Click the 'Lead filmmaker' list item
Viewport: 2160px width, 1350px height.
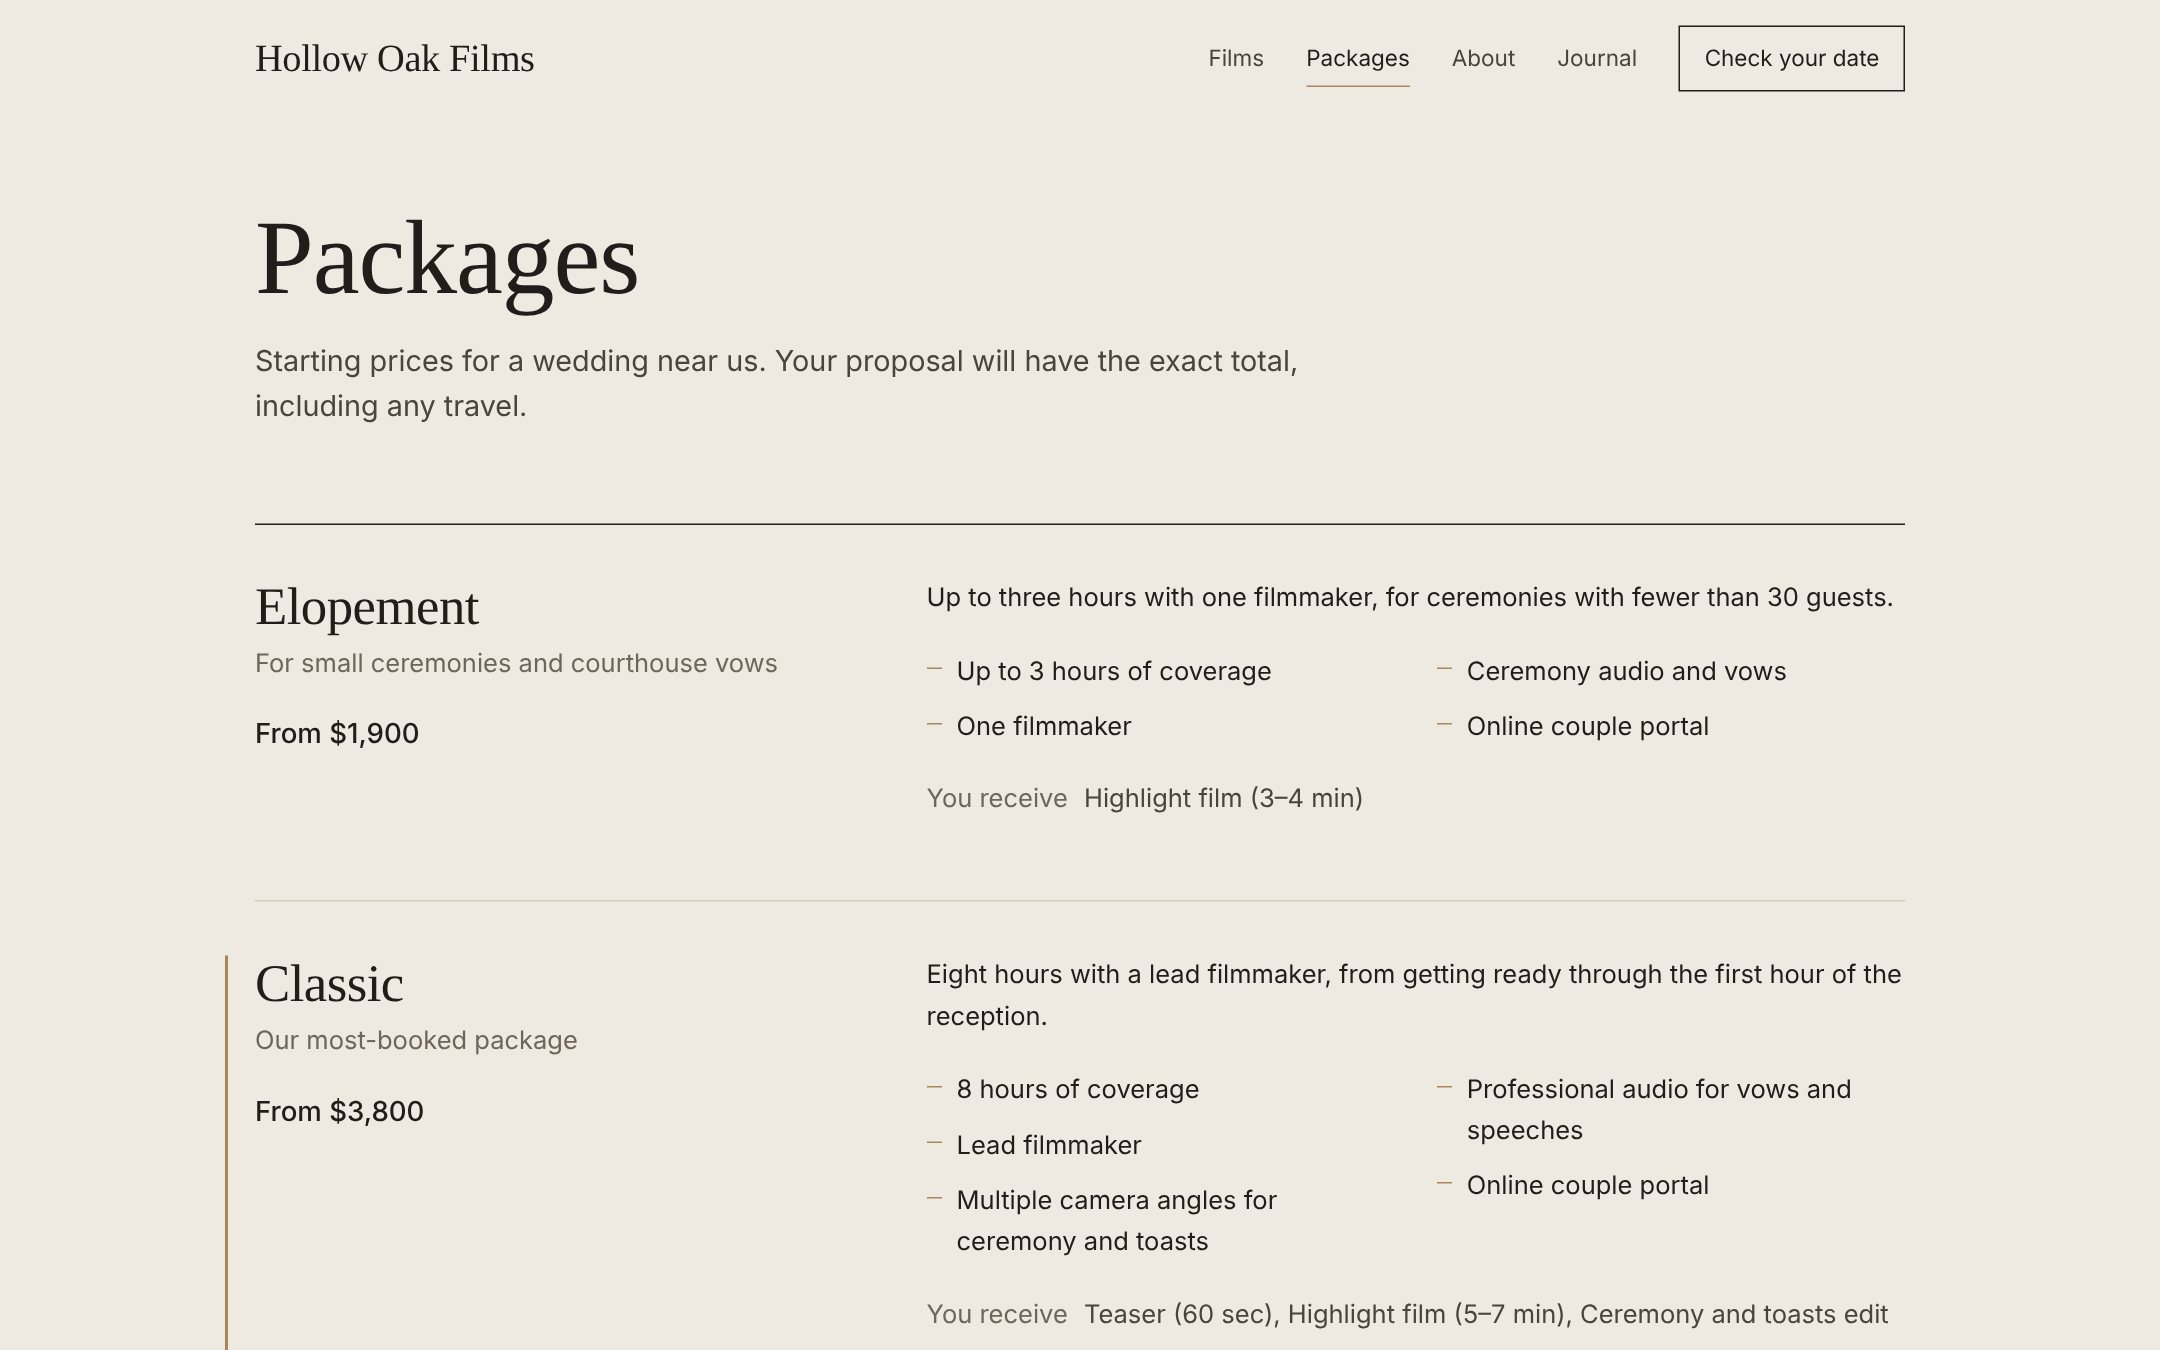(1048, 1145)
